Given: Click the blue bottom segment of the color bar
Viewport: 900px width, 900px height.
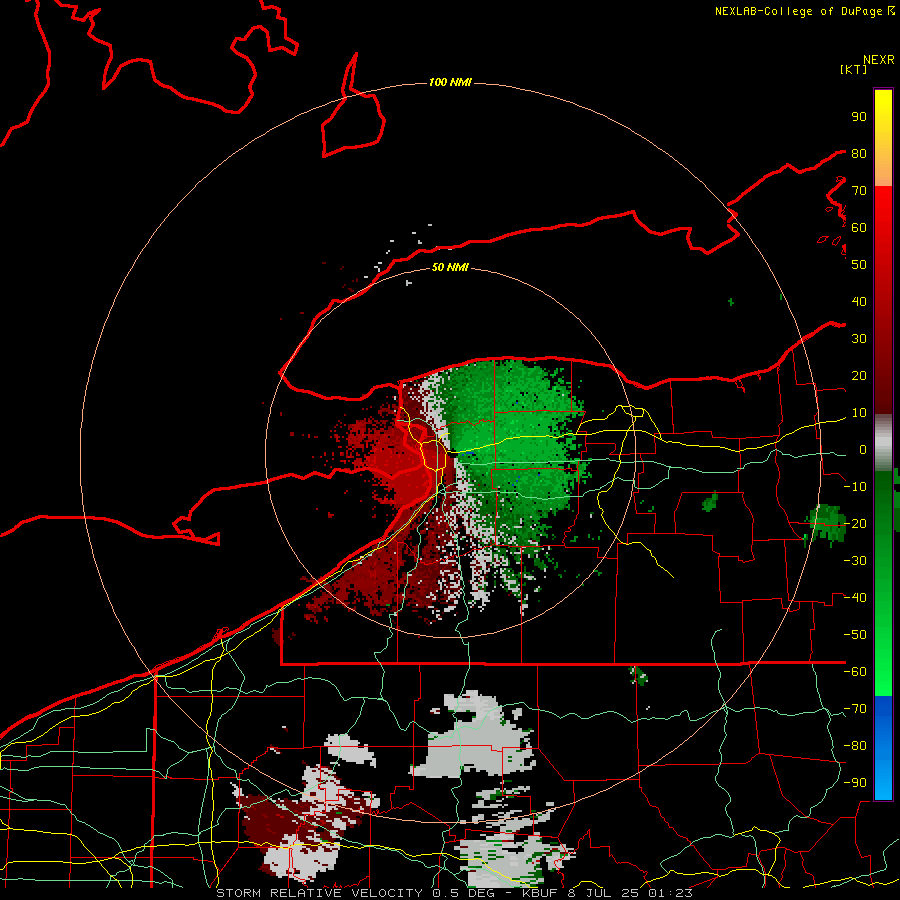Looking at the screenshot, I should pos(883,748).
